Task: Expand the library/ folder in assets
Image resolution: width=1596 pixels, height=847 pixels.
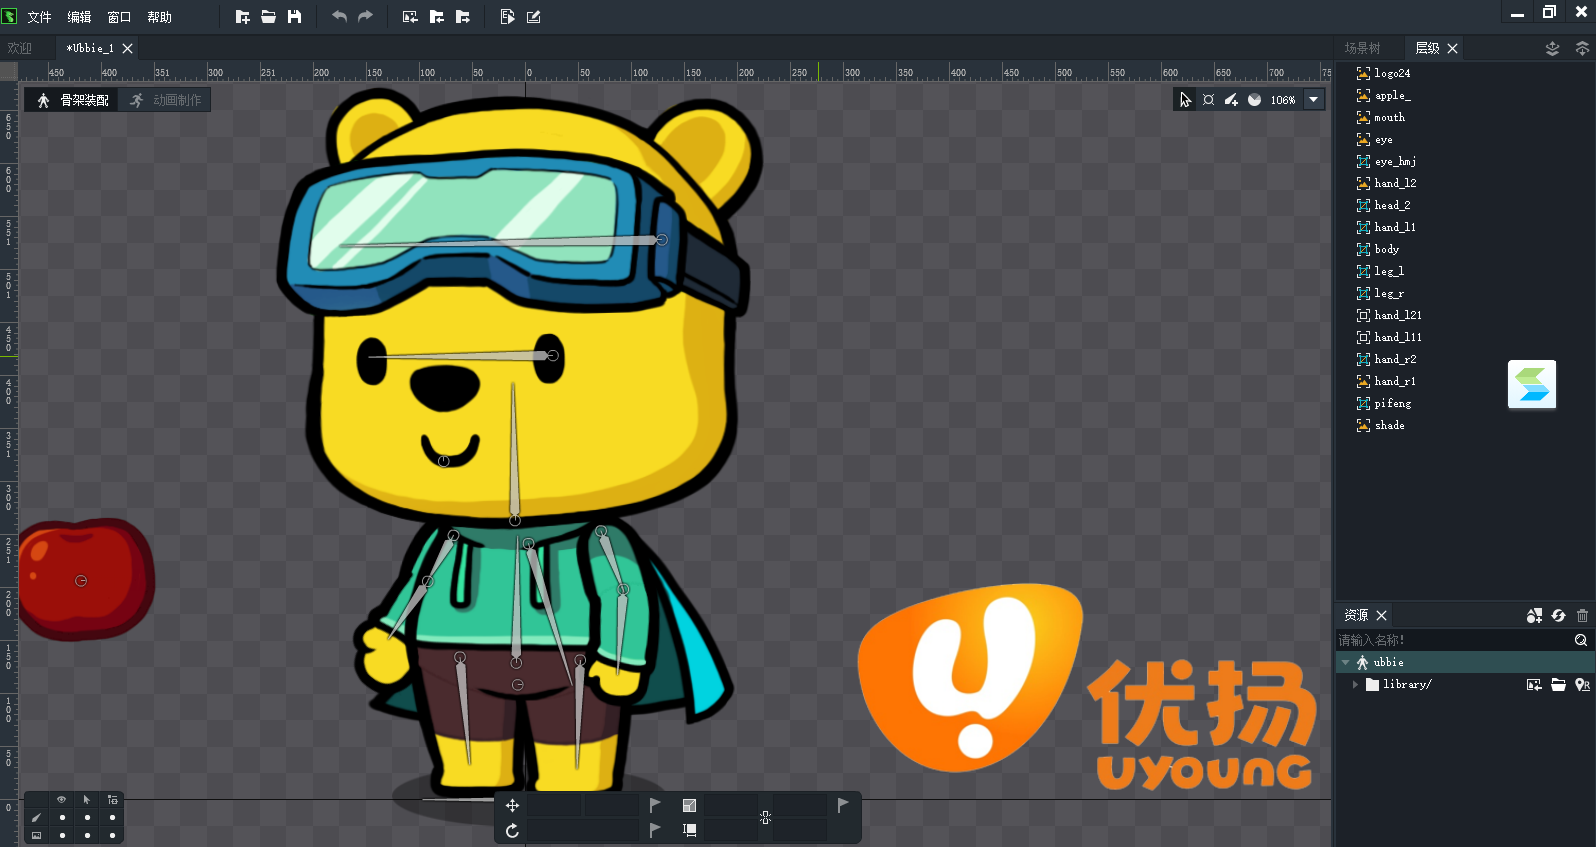Action: coord(1355,685)
